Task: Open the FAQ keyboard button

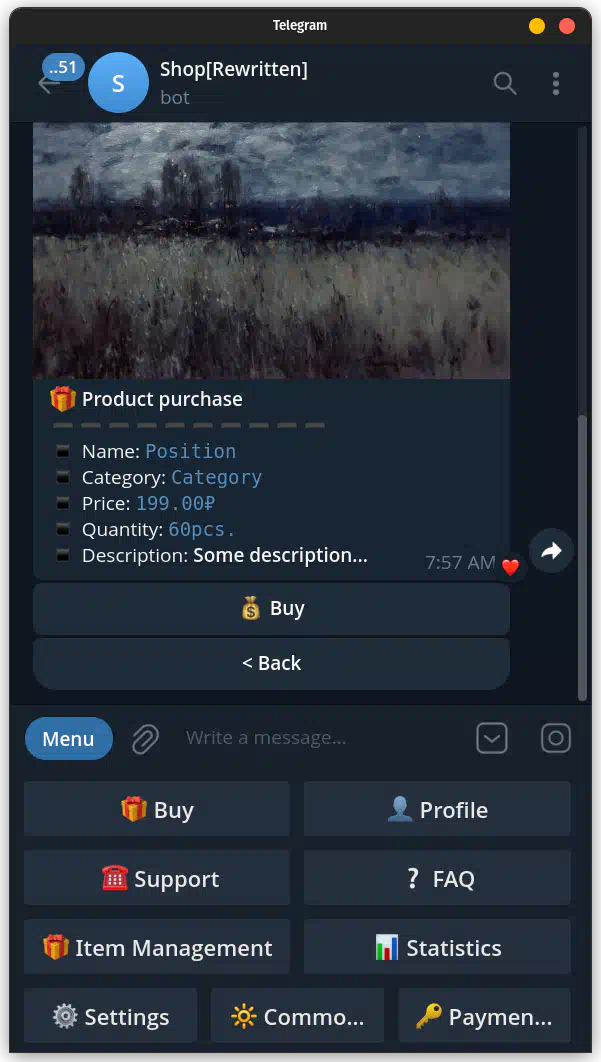Action: point(437,878)
